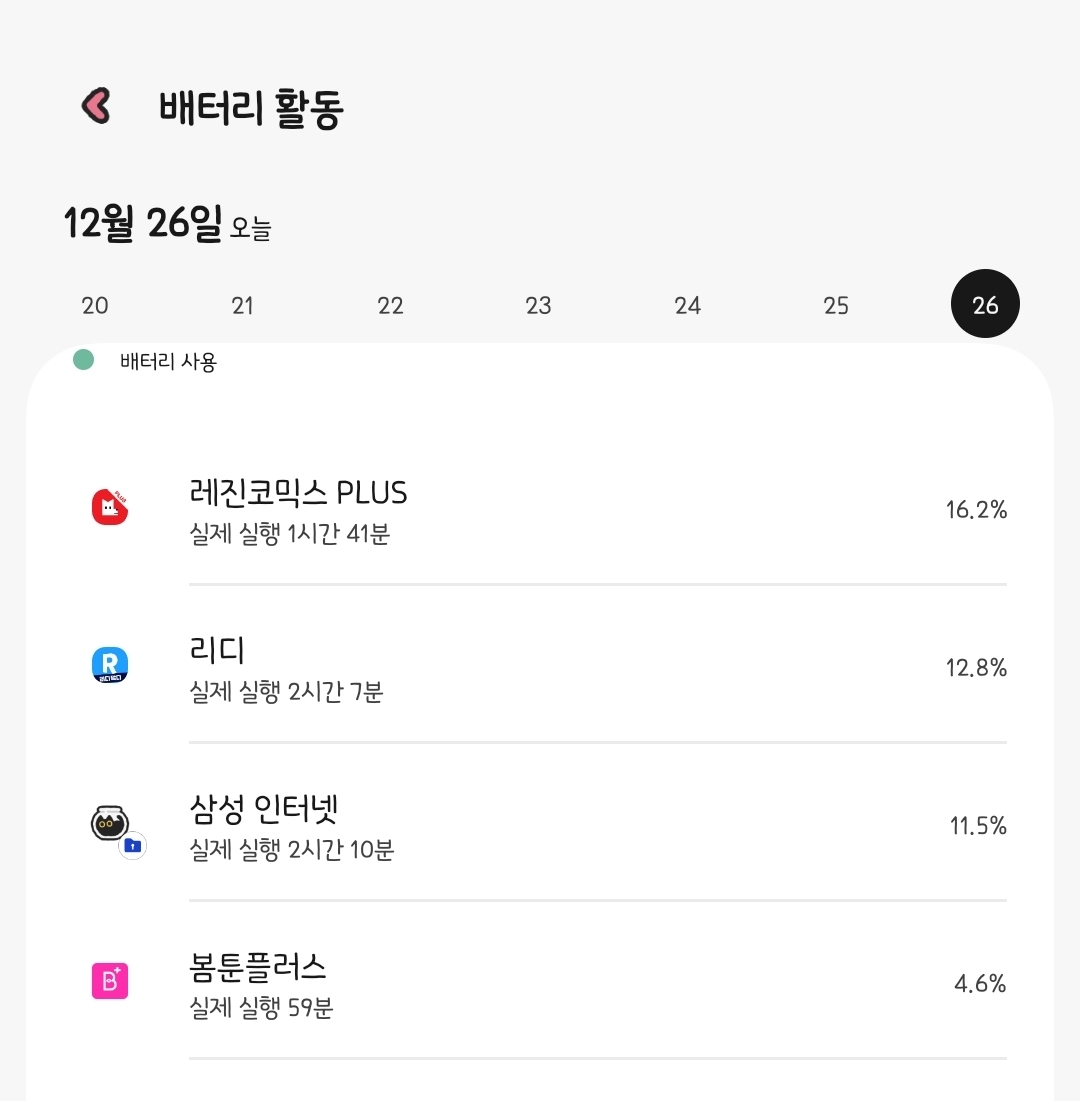Tap the 16.2% usage value
Screen dimensions: 1080x1101
click(x=976, y=510)
